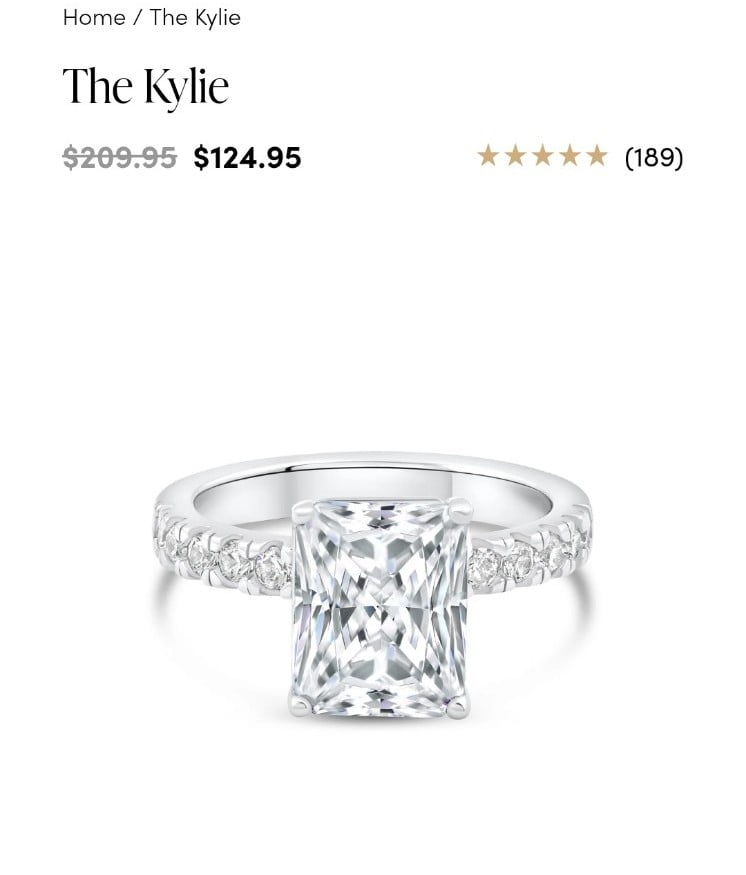Click the top-left prong of the setting
Screen dimensions: 746x875
[x=301, y=510]
